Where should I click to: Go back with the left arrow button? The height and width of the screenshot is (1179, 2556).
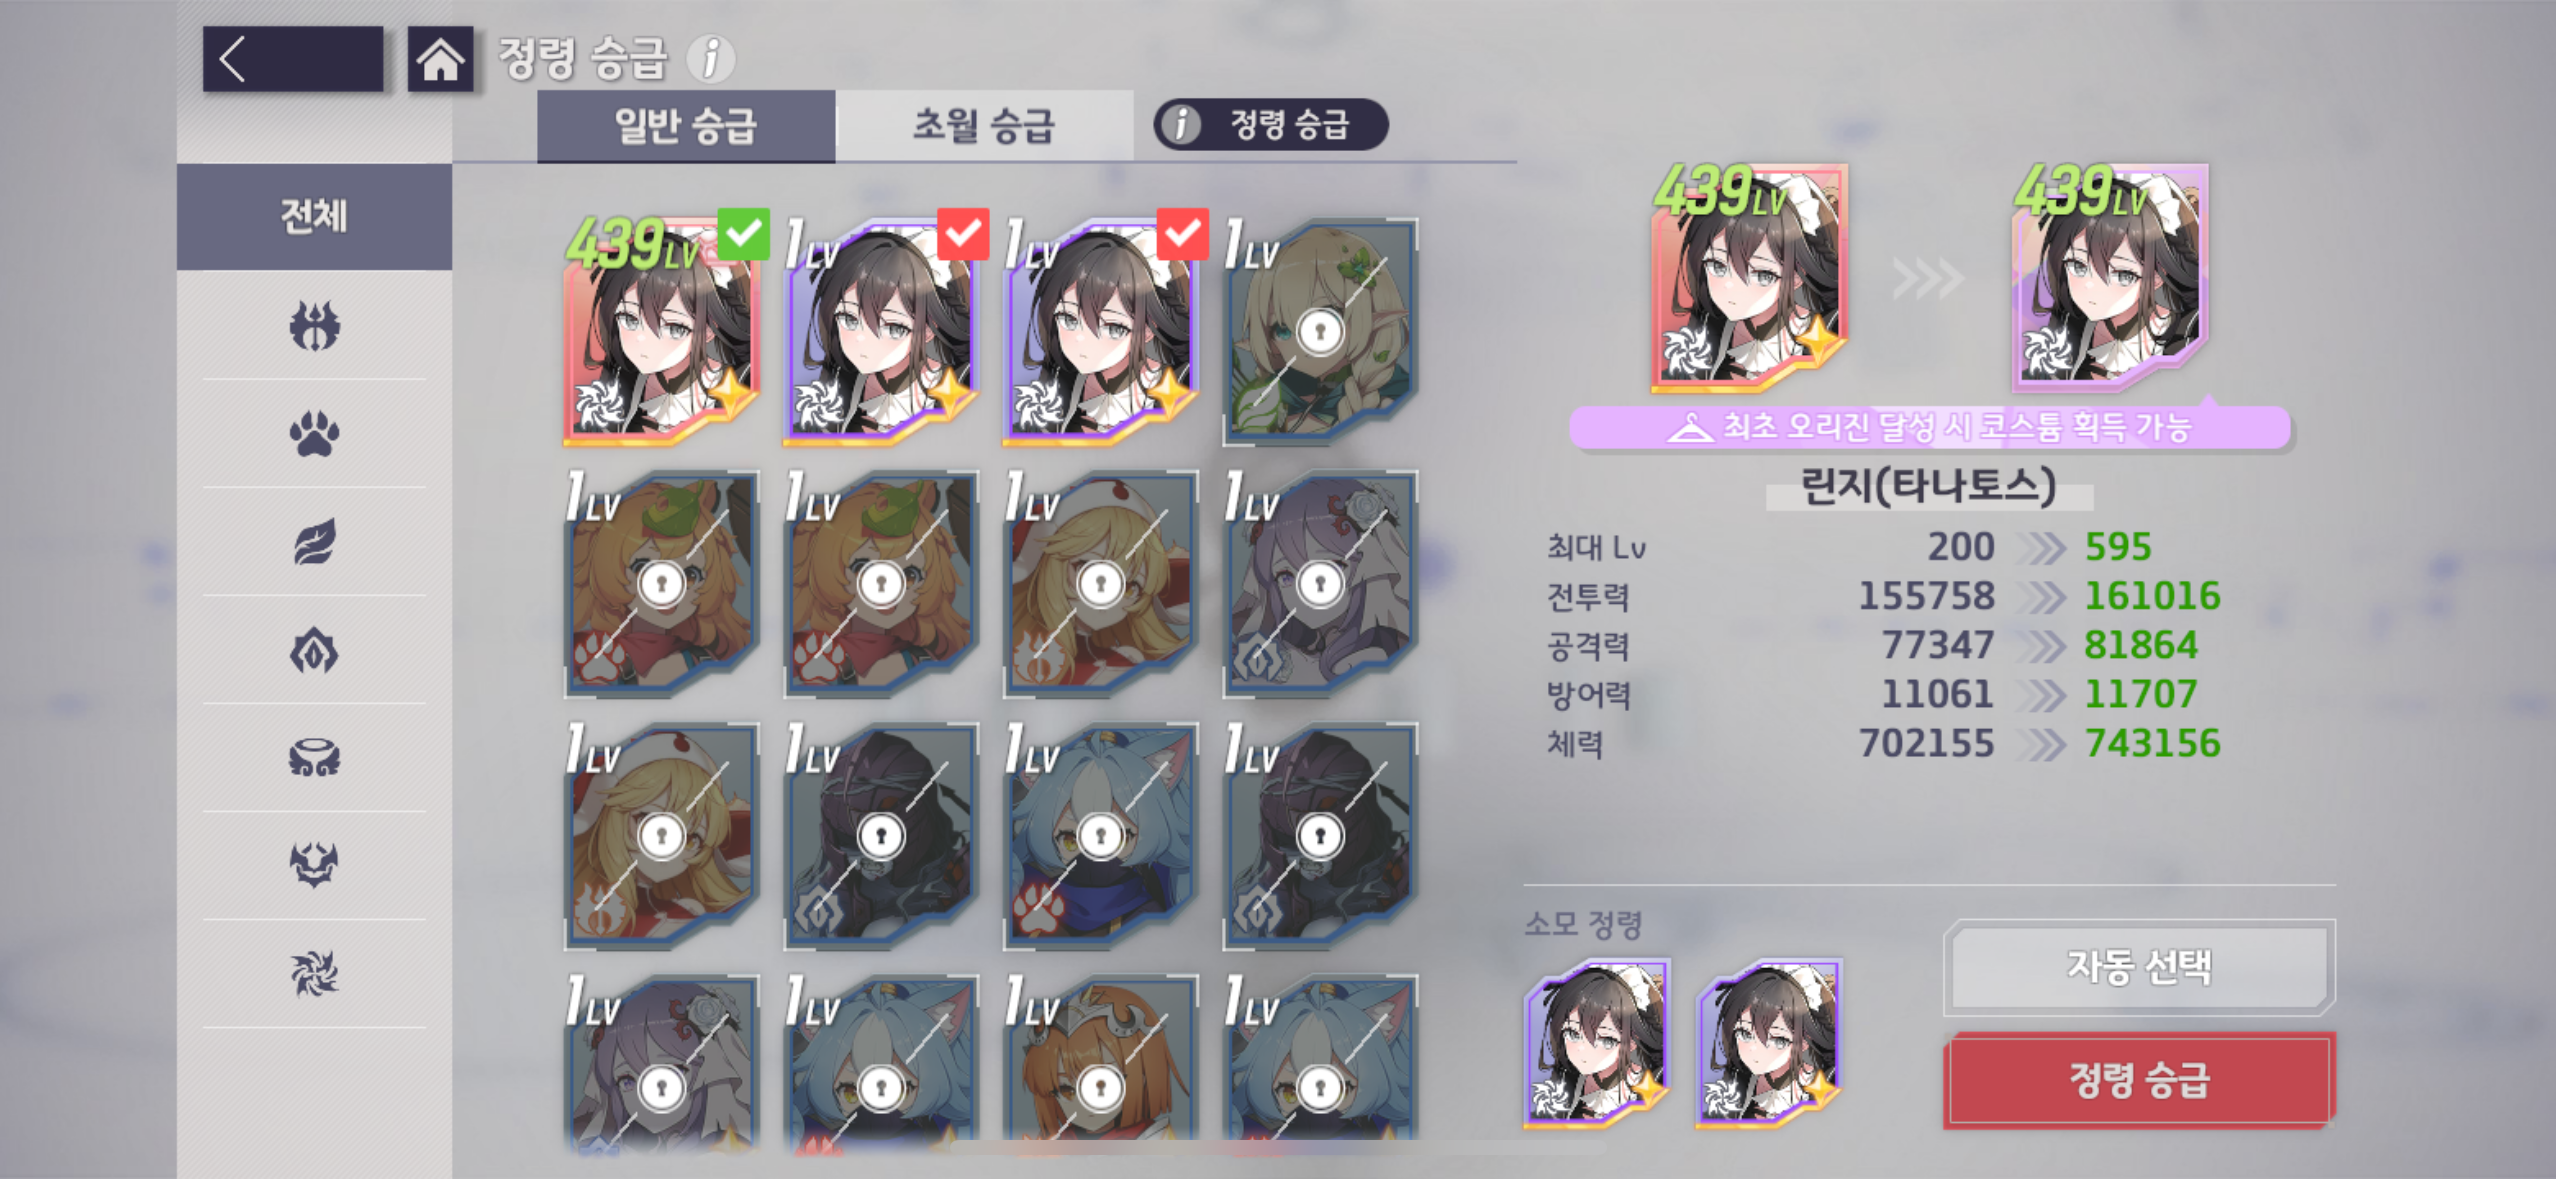[292, 59]
